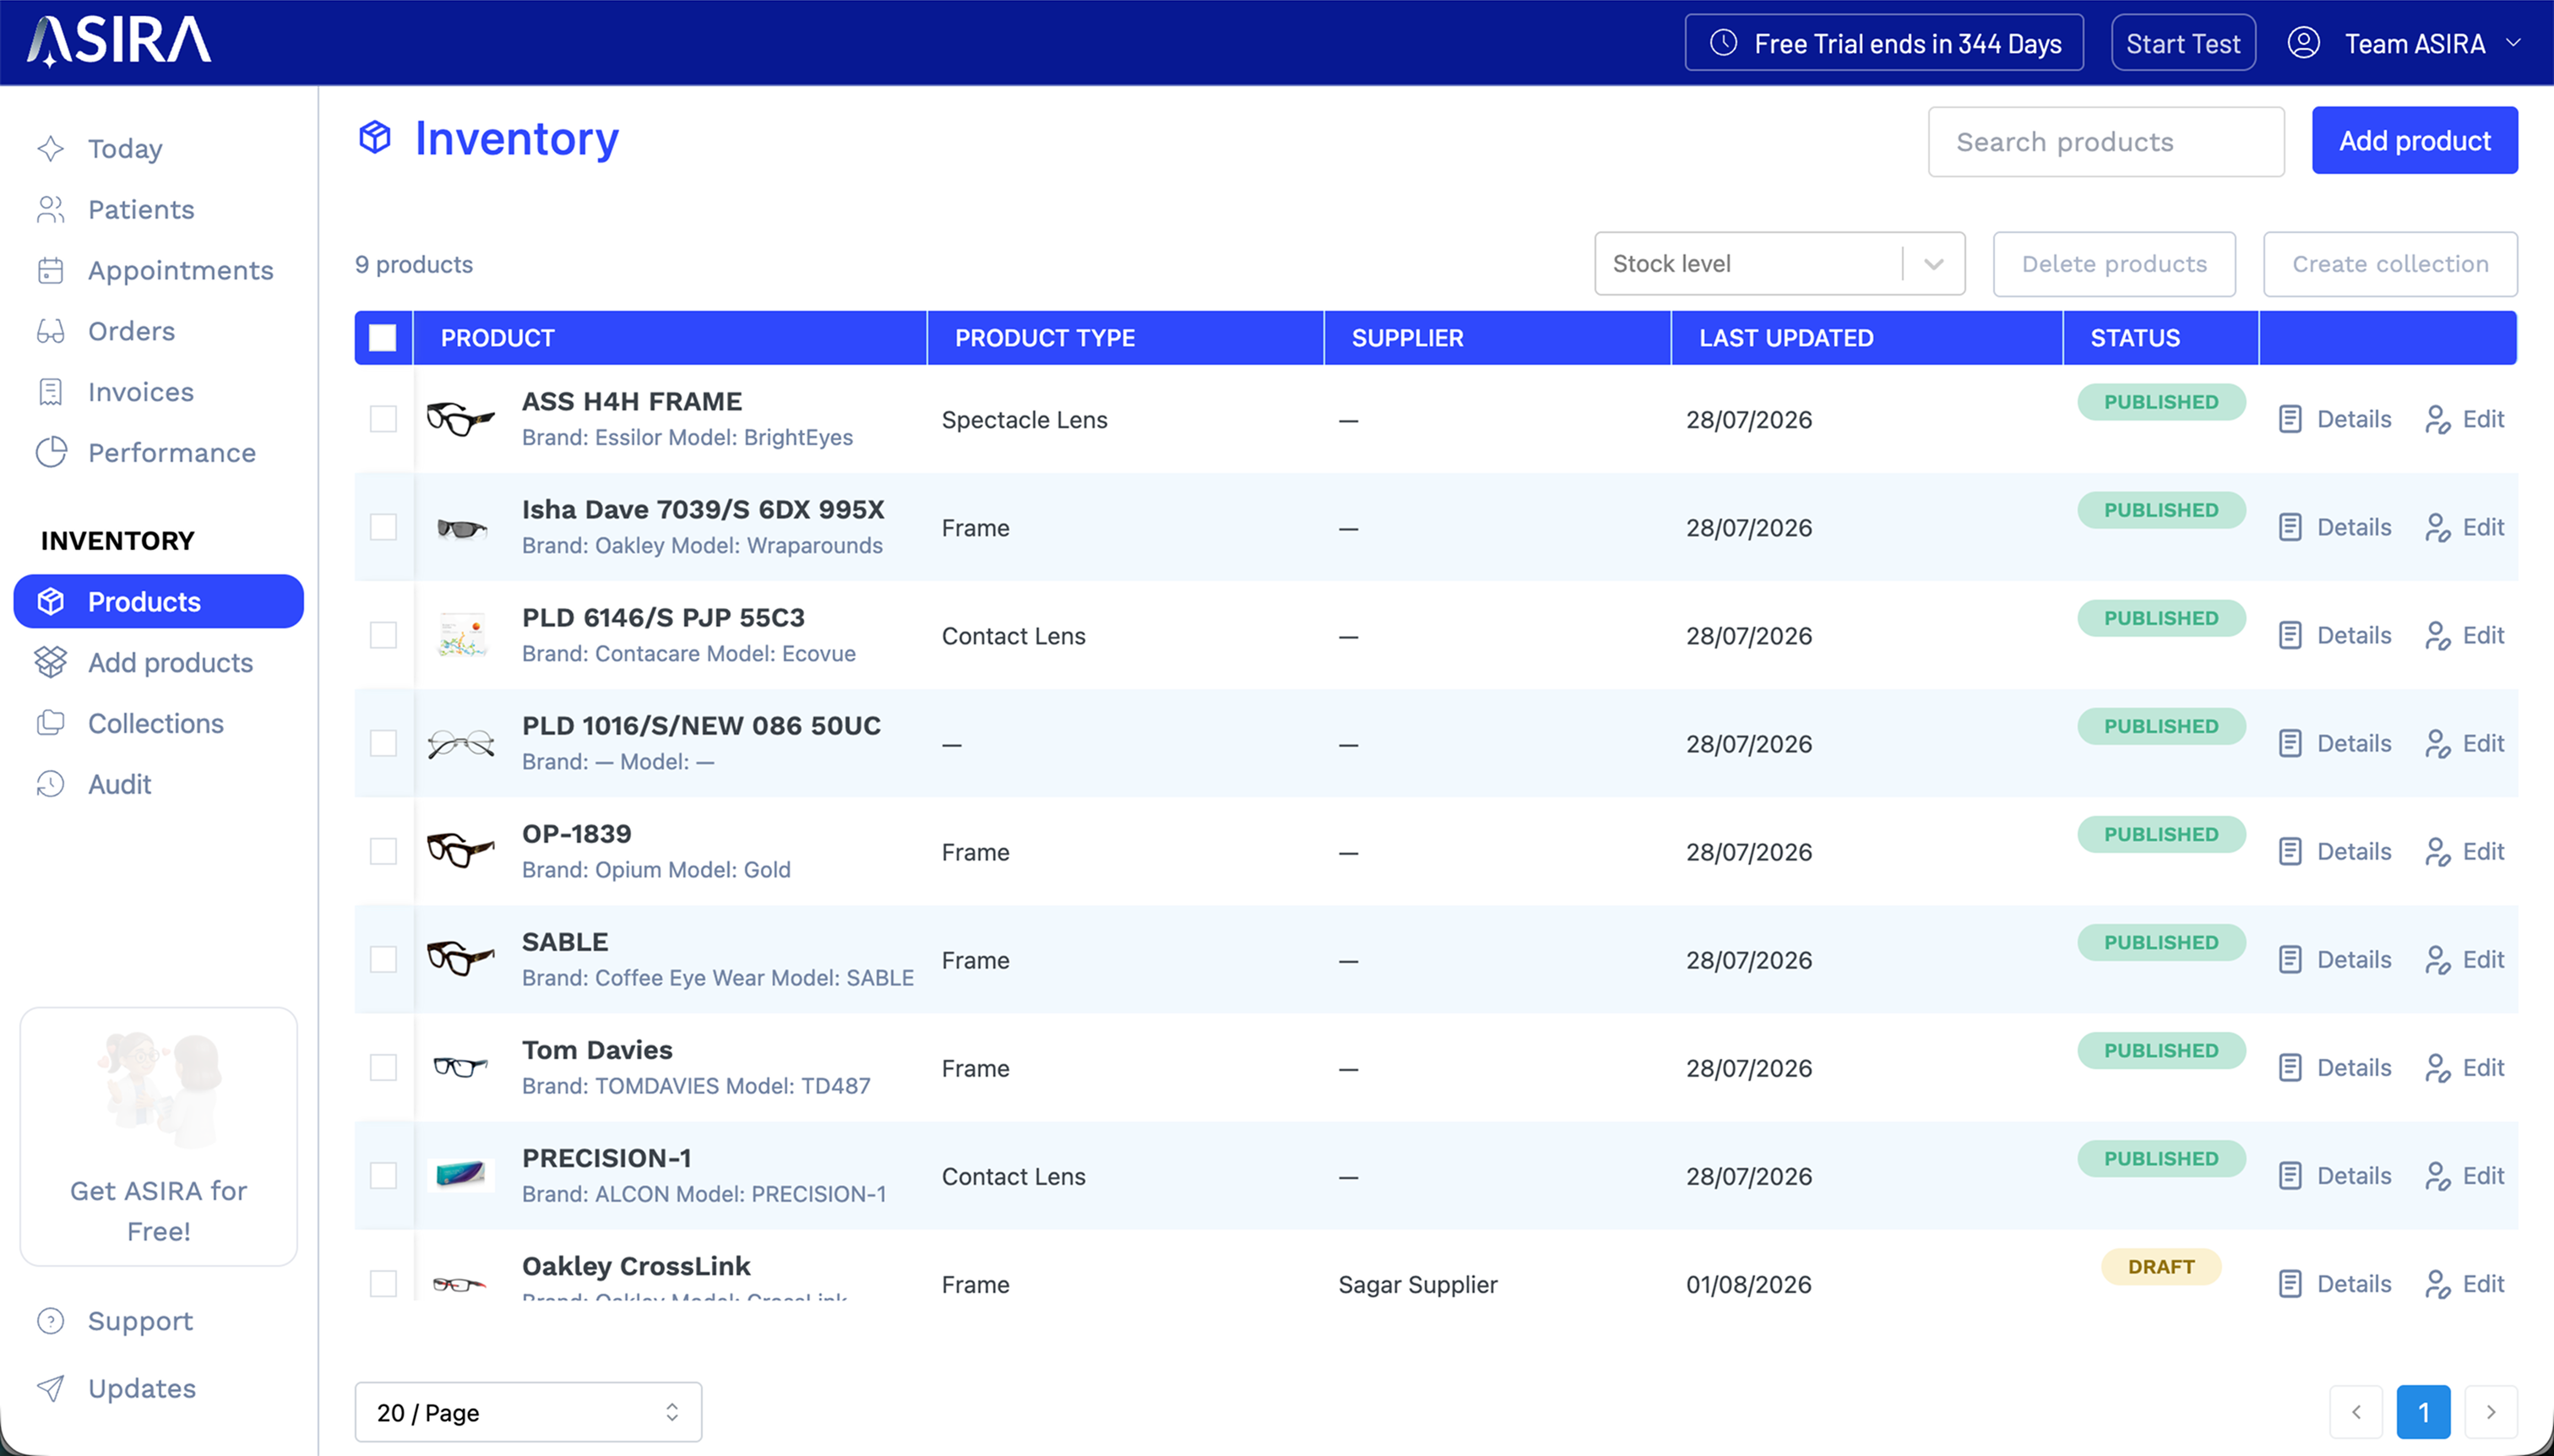Check the box for ASS H4H FRAME
The image size is (2554, 1456).
[x=383, y=419]
